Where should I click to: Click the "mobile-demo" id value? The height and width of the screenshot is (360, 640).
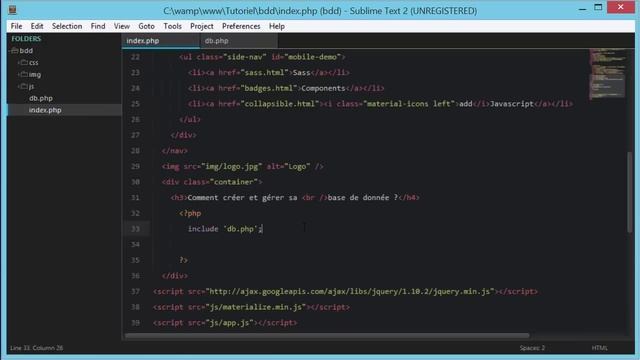point(313,57)
